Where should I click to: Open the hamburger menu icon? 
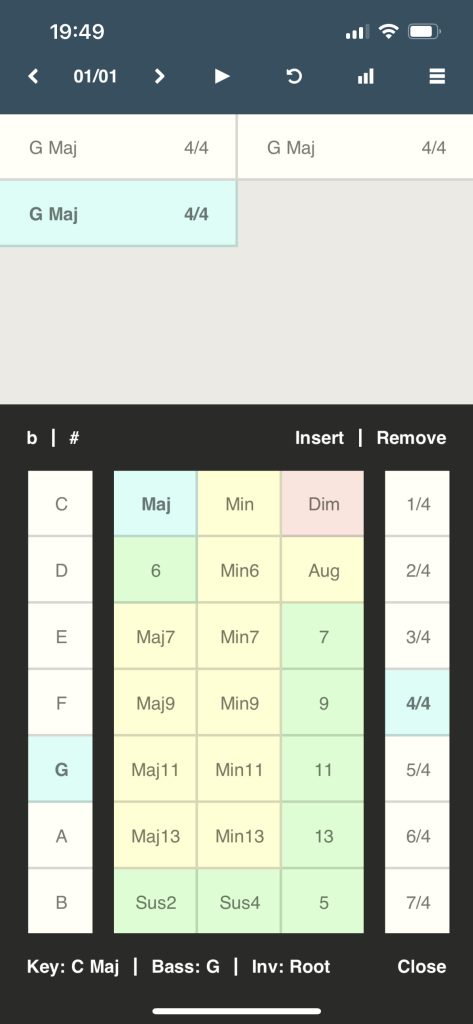coord(437,76)
